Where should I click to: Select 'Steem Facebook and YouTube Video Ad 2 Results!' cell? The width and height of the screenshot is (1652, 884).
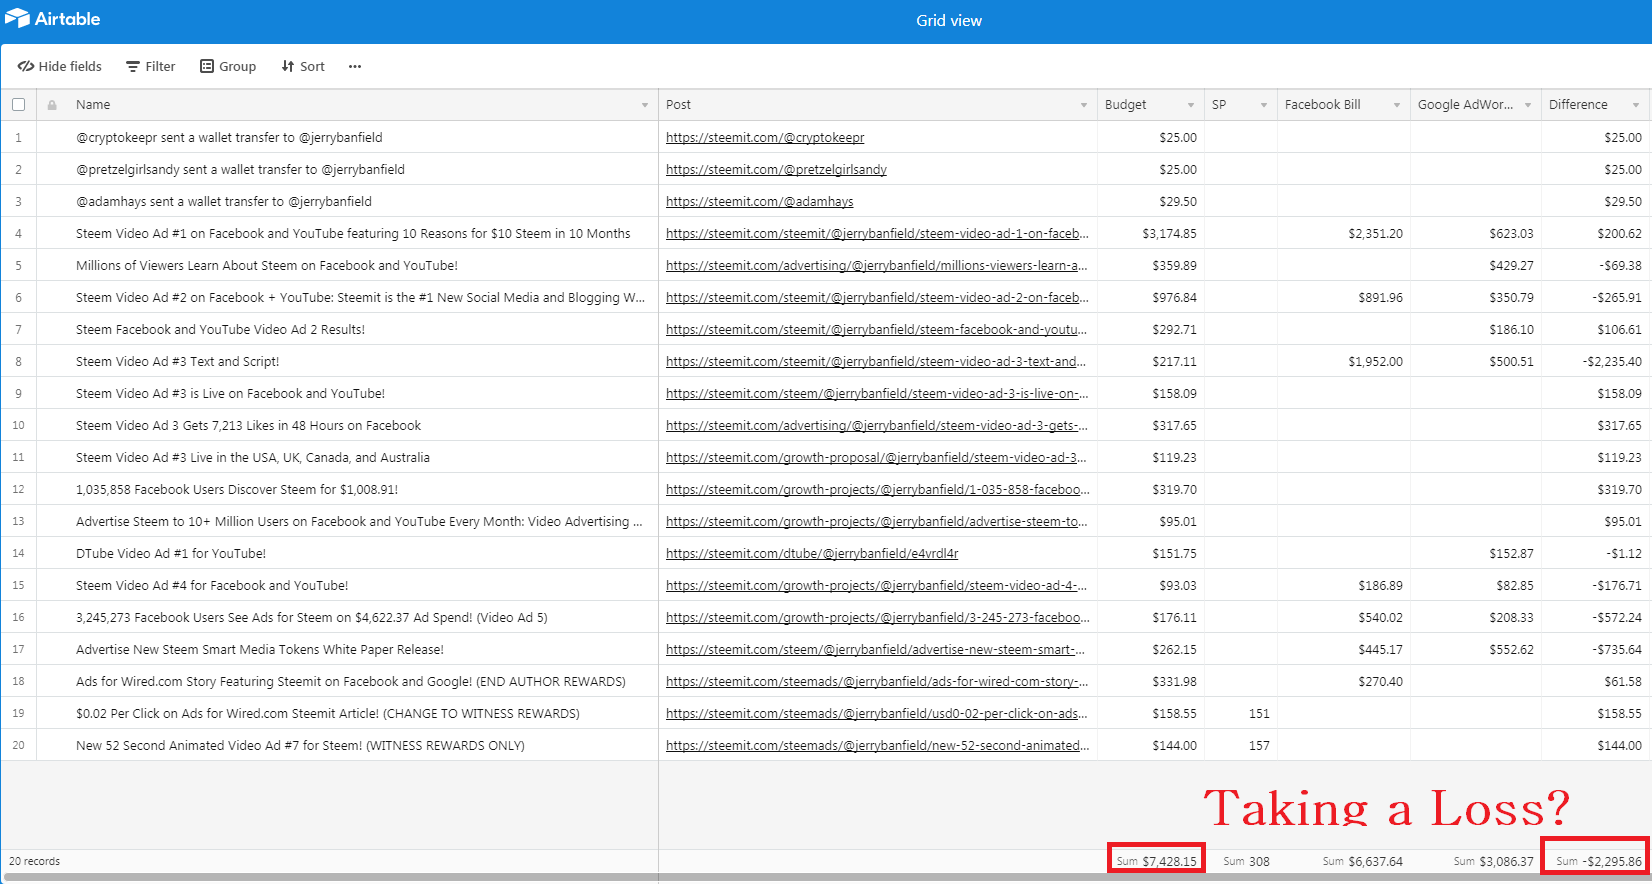tap(347, 329)
